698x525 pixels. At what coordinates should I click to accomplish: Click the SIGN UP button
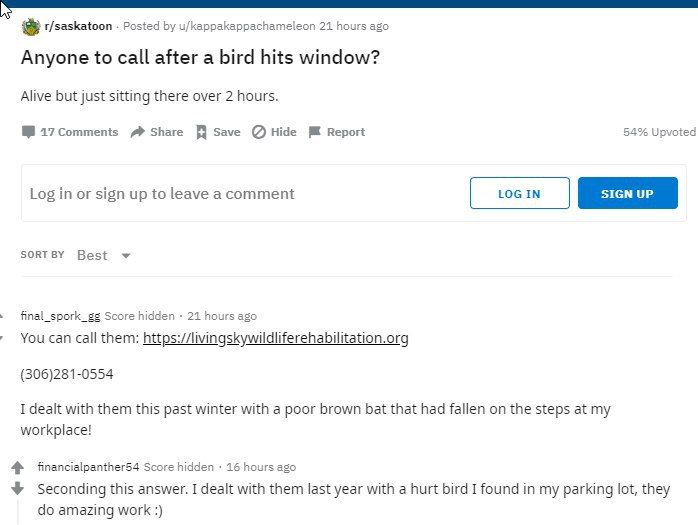tap(628, 193)
